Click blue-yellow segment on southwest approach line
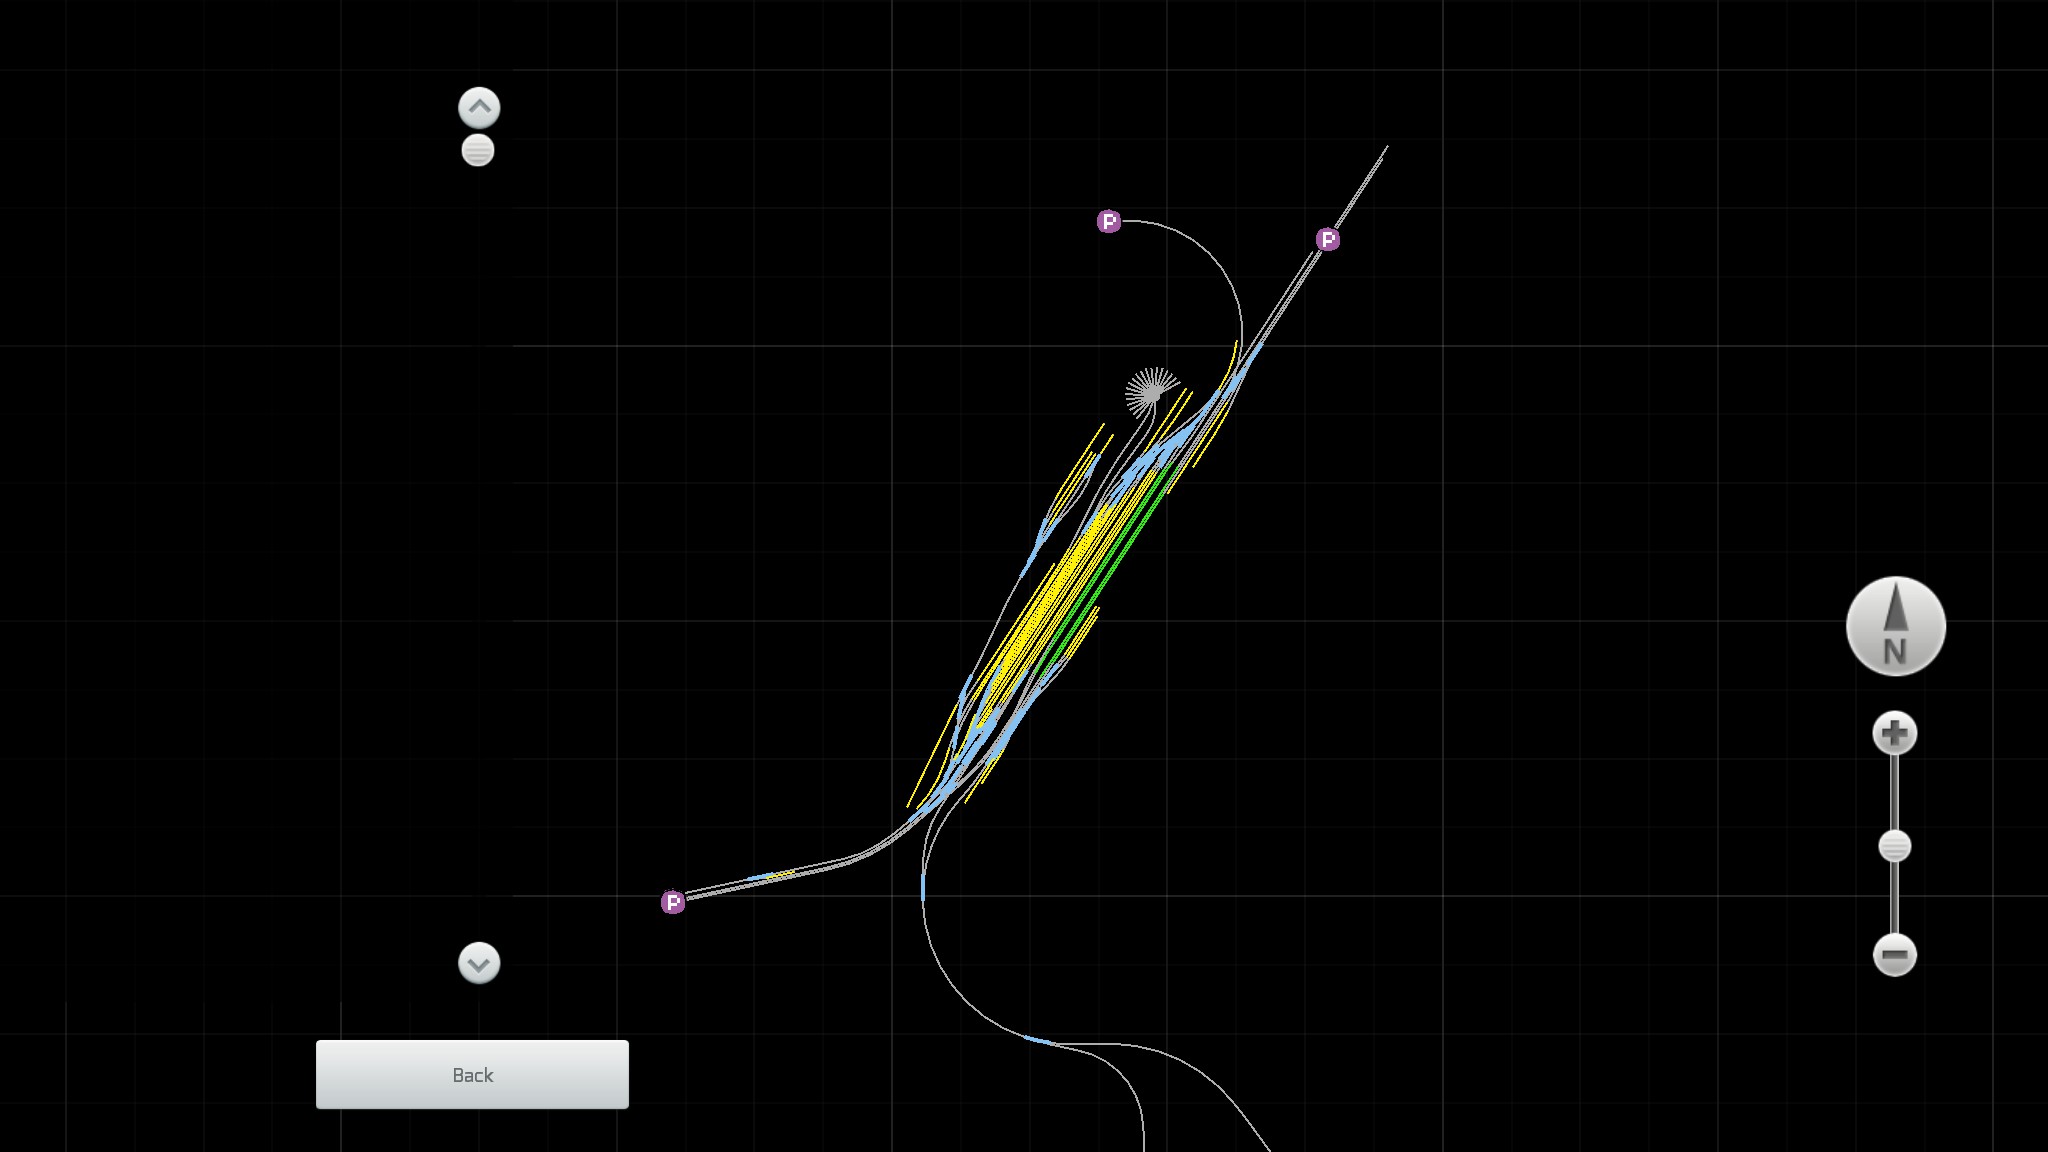Viewport: 2048px width, 1152px height. tap(770, 876)
